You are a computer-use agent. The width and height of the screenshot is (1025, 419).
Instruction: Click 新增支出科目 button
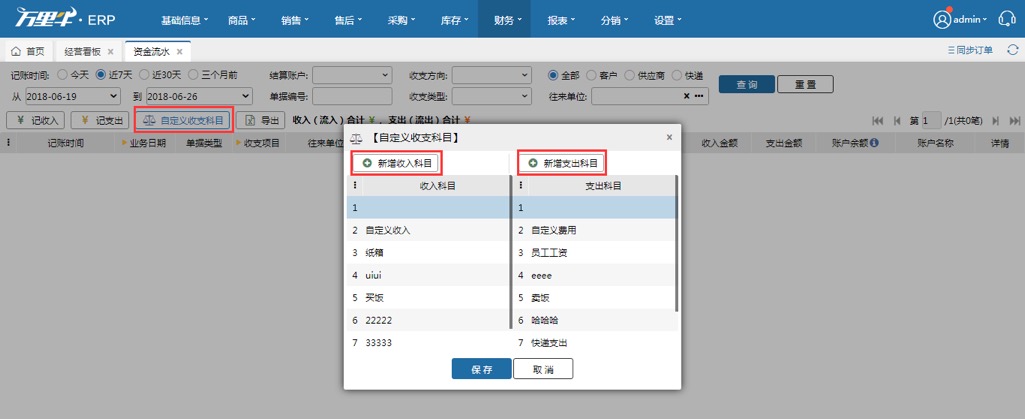tap(562, 162)
